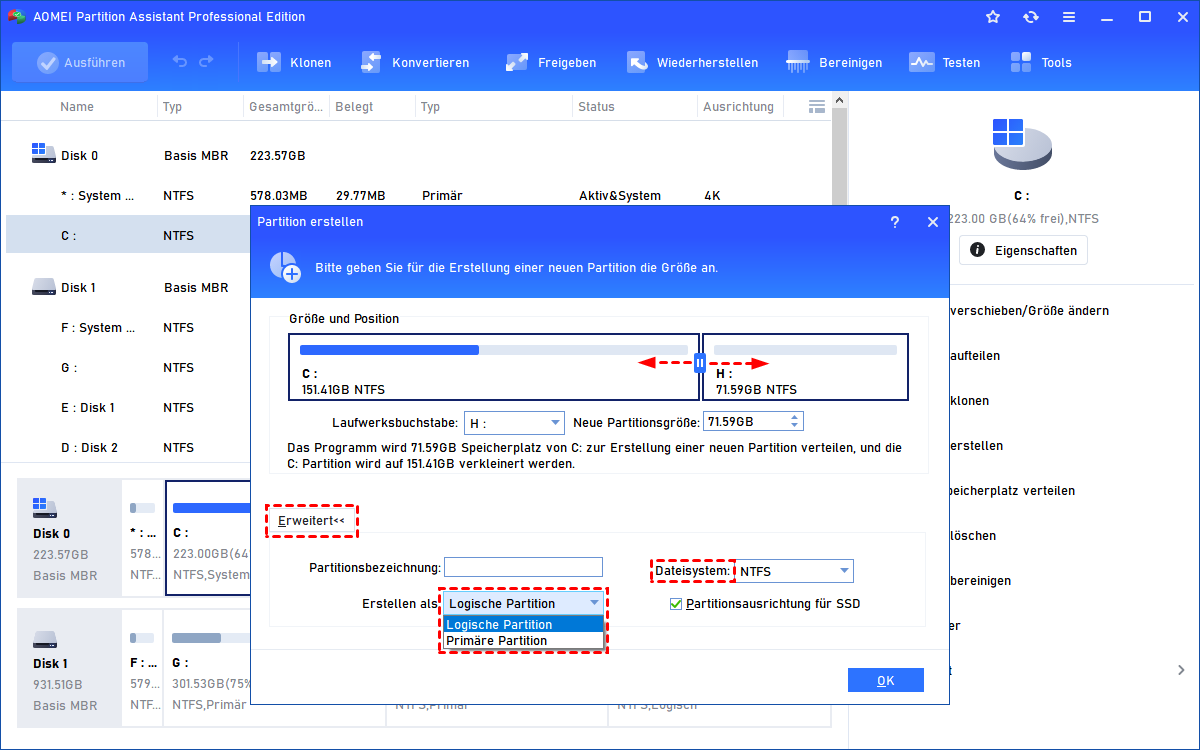1200x750 pixels.
Task: Select the F: block in Disk 1 map
Action: pos(142,668)
